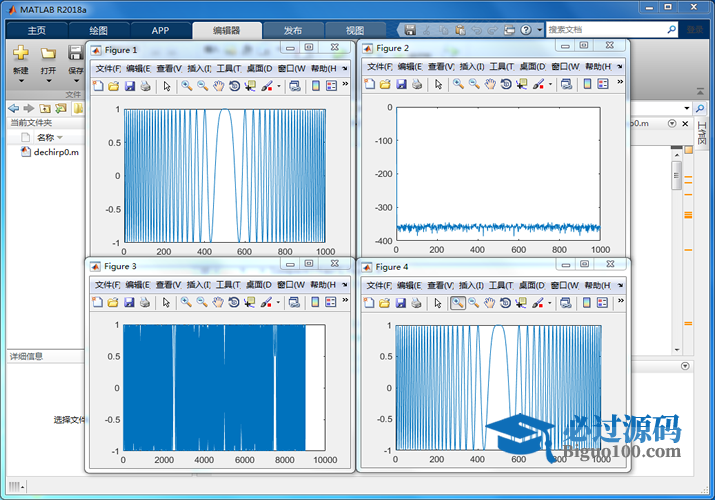Open 工具(T) menu in Figure 3
The width and height of the screenshot is (715, 500).
[228, 285]
